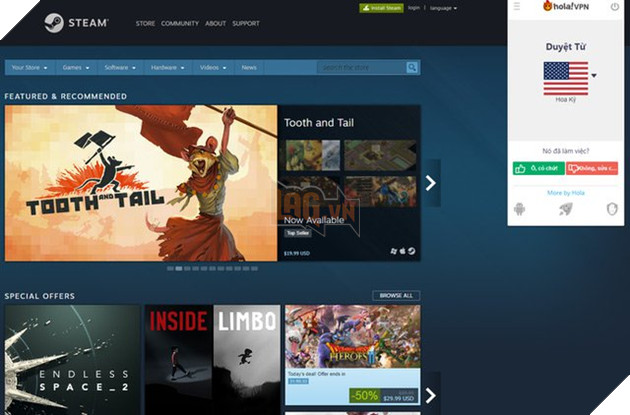The height and width of the screenshot is (415, 630).
Task: Open the SUPPORT menu item
Action: click(x=246, y=23)
